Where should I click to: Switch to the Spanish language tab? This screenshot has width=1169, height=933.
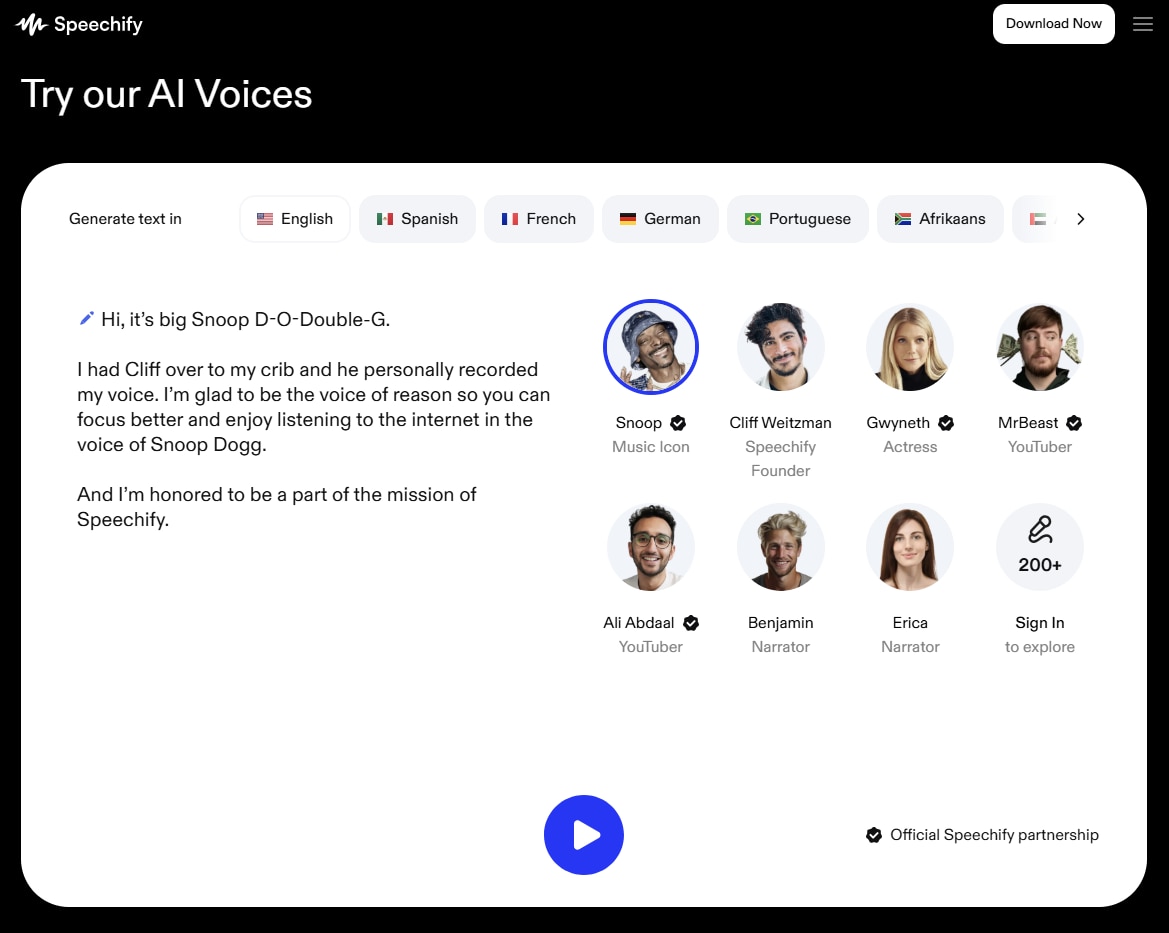click(x=417, y=219)
